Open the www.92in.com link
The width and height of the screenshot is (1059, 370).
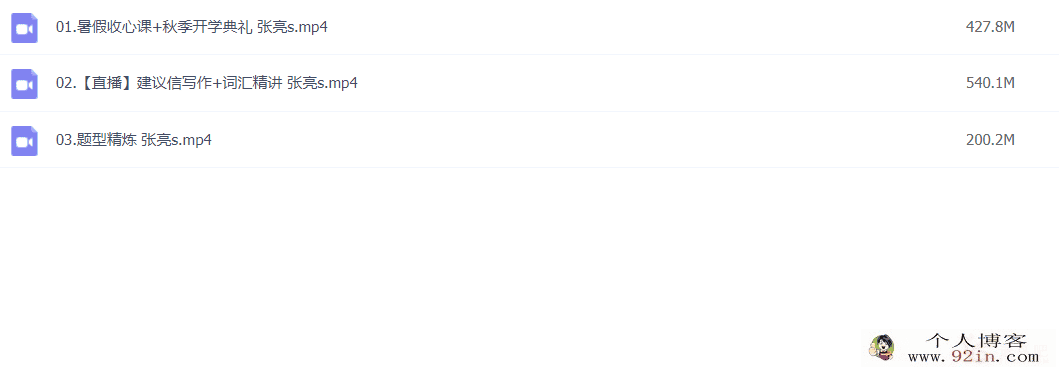click(x=973, y=357)
